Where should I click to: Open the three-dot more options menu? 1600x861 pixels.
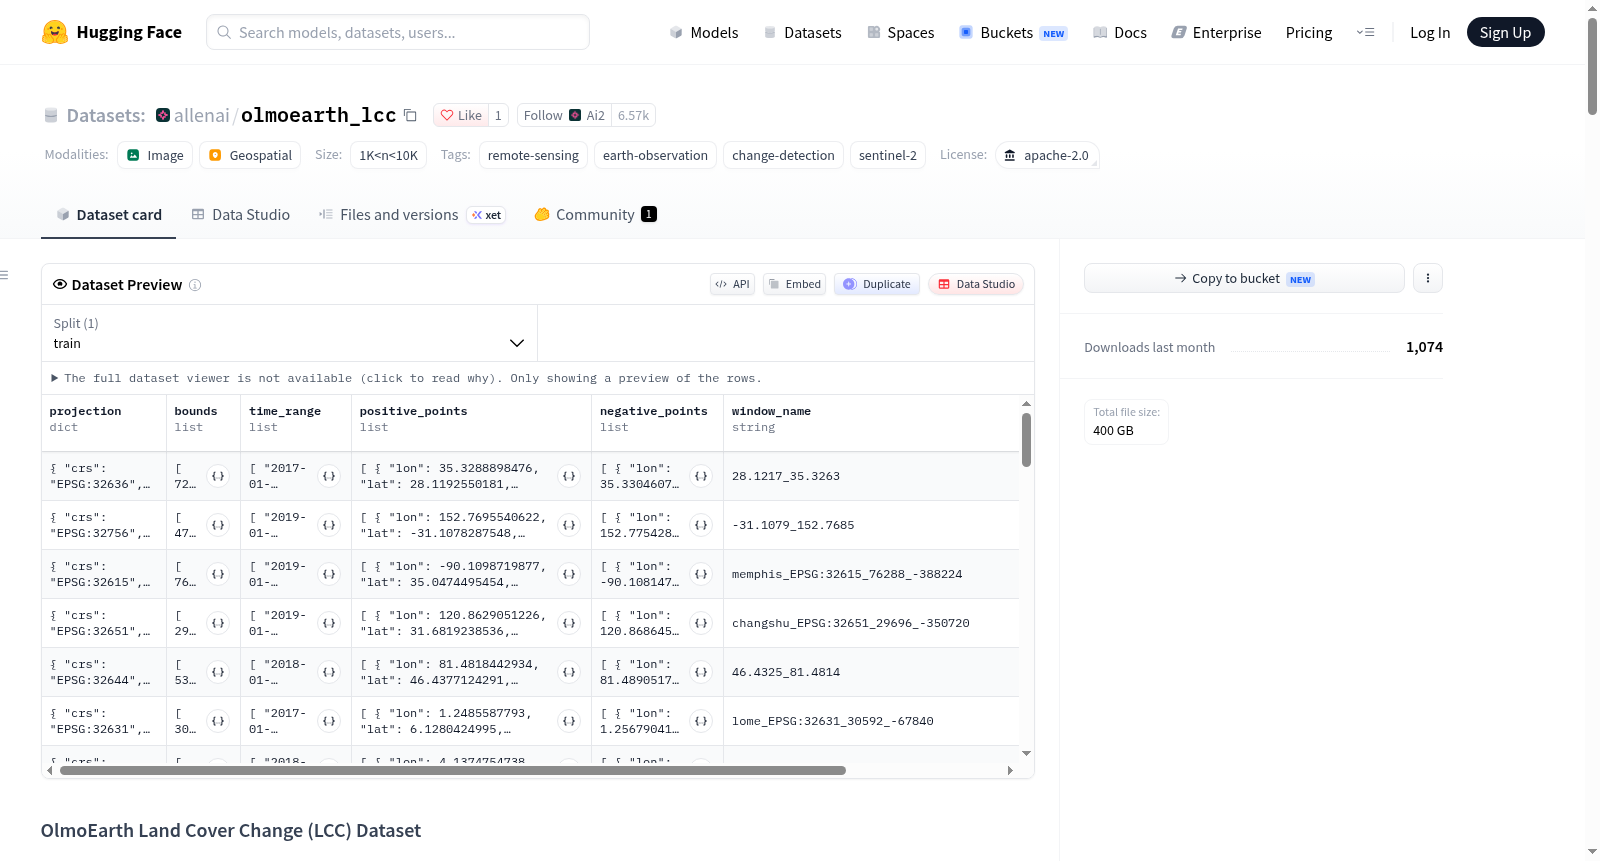(1428, 278)
